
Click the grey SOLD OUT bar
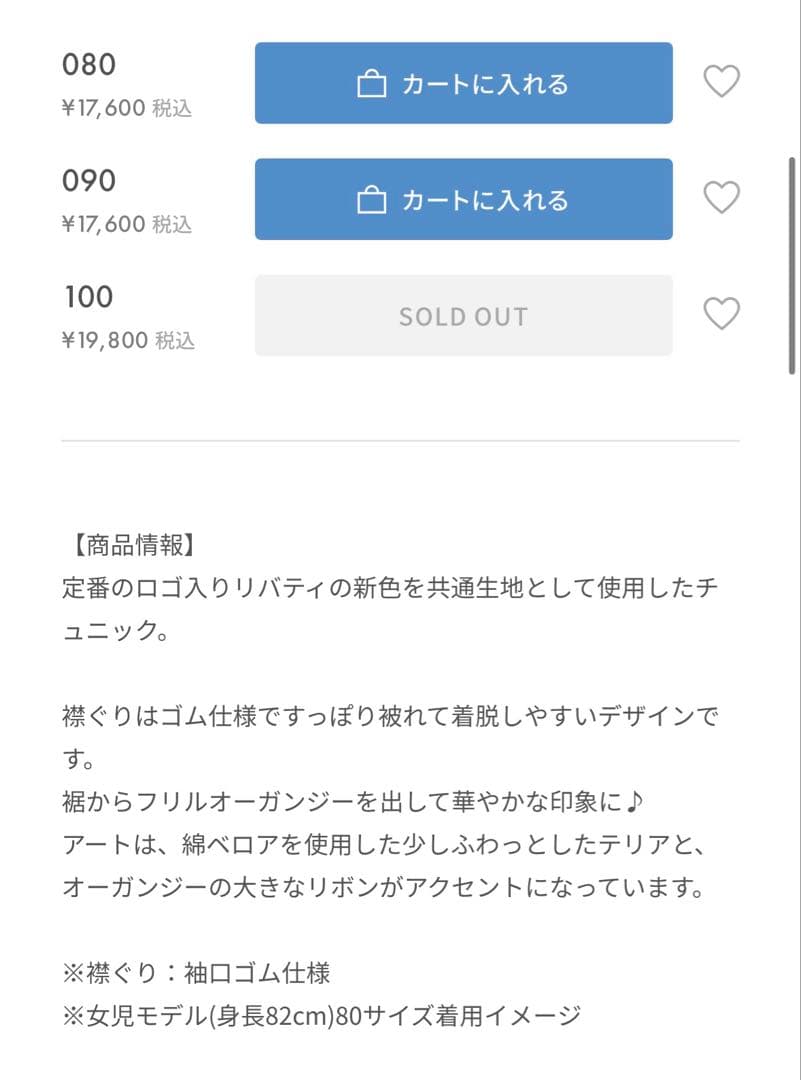464,315
